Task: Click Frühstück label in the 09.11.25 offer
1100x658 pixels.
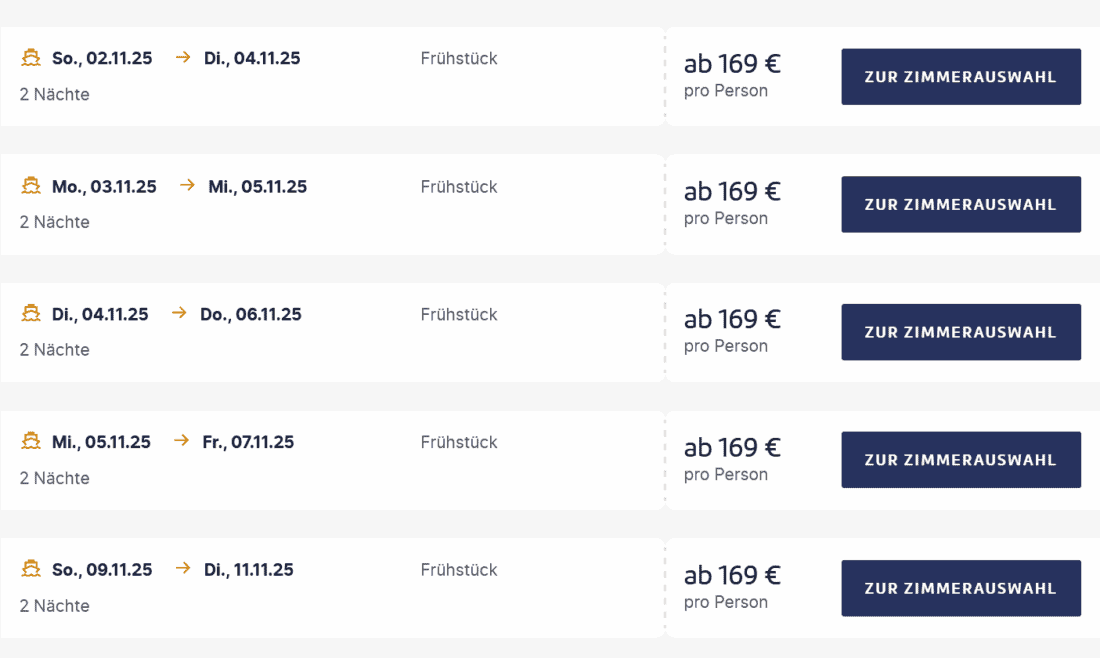Action: click(x=459, y=570)
